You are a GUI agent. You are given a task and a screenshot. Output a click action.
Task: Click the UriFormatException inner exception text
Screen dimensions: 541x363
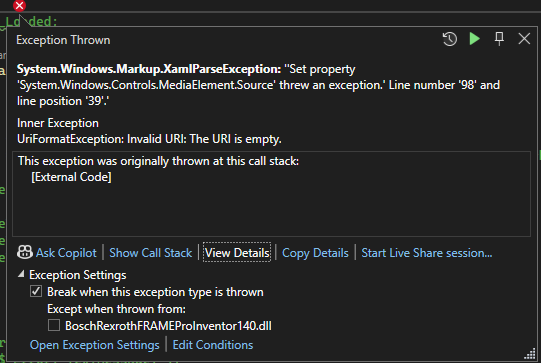[149, 139]
